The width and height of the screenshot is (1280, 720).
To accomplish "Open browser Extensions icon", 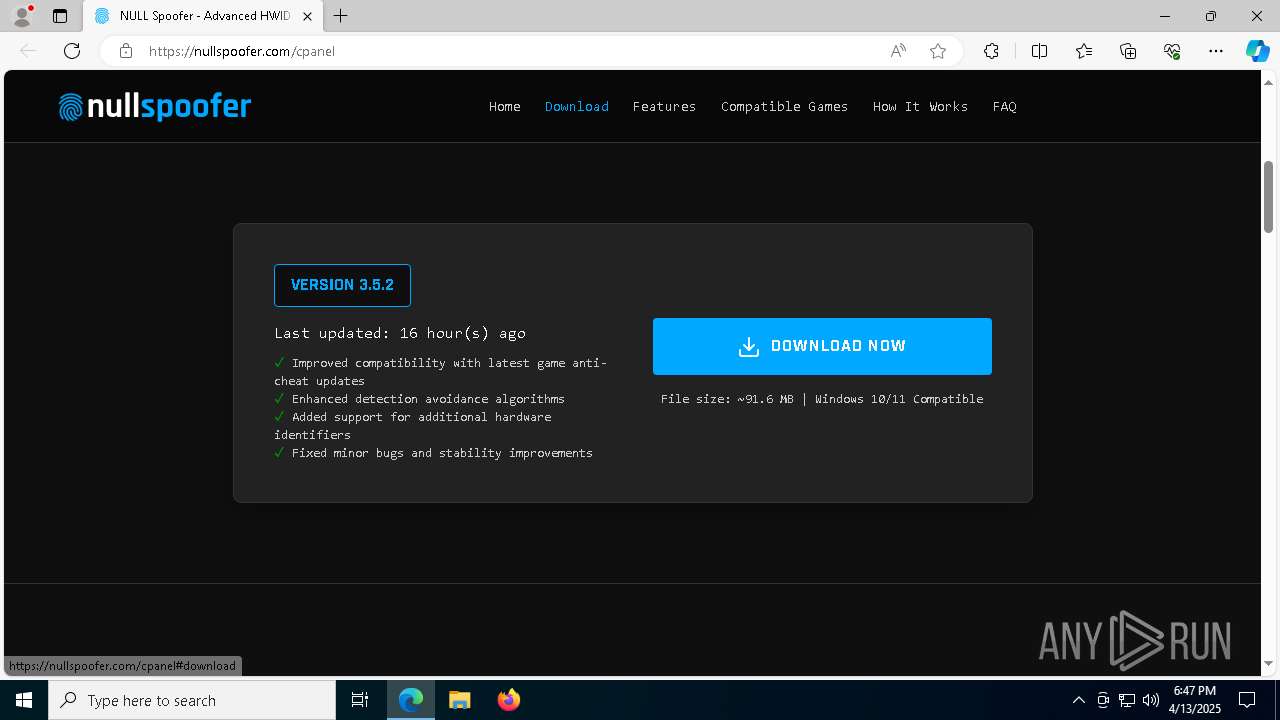I will (991, 51).
